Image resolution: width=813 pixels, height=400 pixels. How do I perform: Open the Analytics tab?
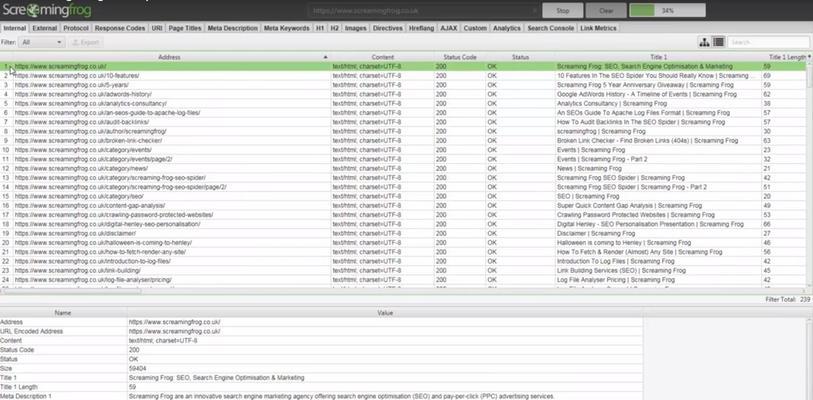pyautogui.click(x=507, y=29)
